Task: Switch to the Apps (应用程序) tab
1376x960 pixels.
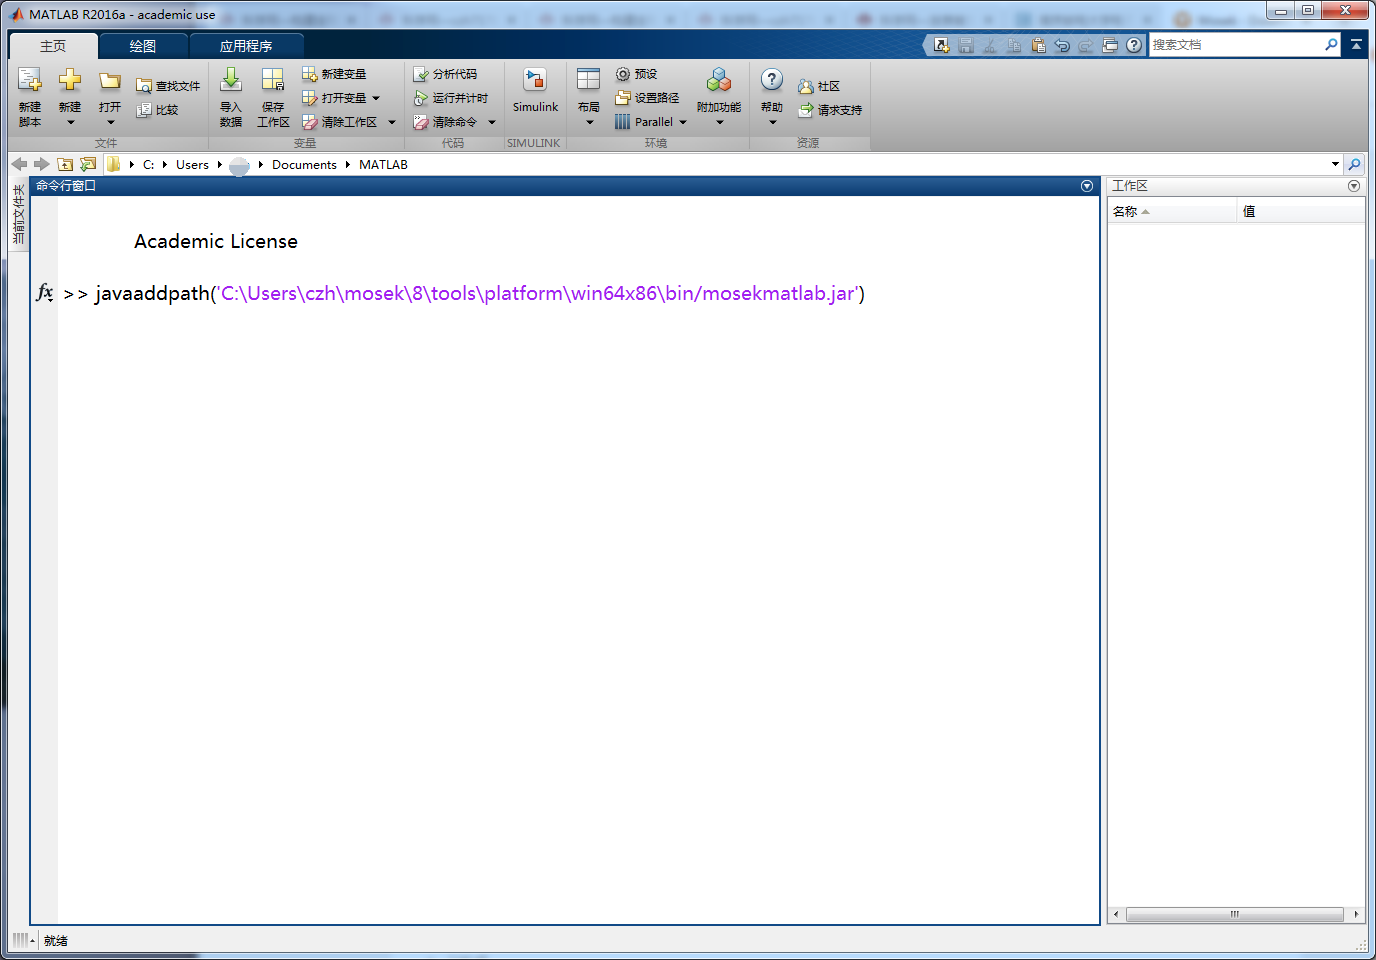Action: tap(246, 46)
